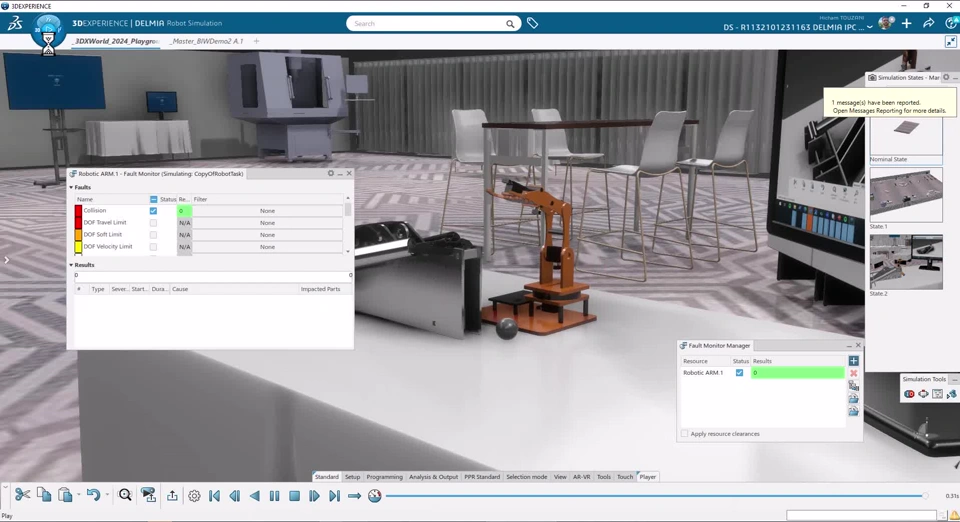Expand the bottom action bar chevron
This screenshot has width=960, height=522.
tap(6, 488)
